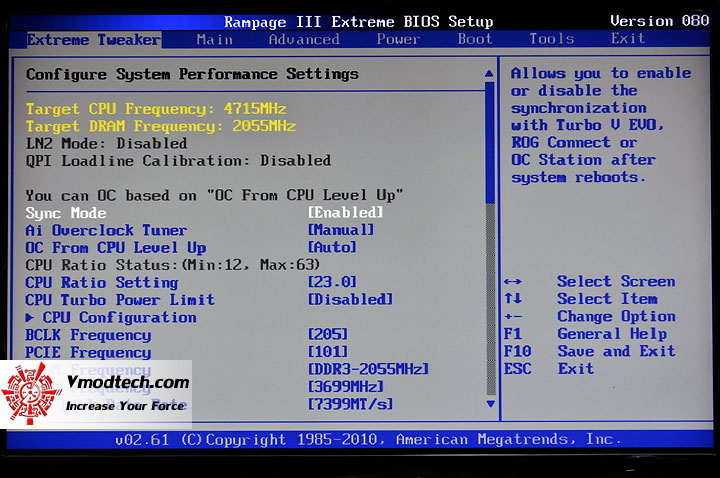Click ESC Exit entry
The image size is (720, 478).
pos(549,369)
